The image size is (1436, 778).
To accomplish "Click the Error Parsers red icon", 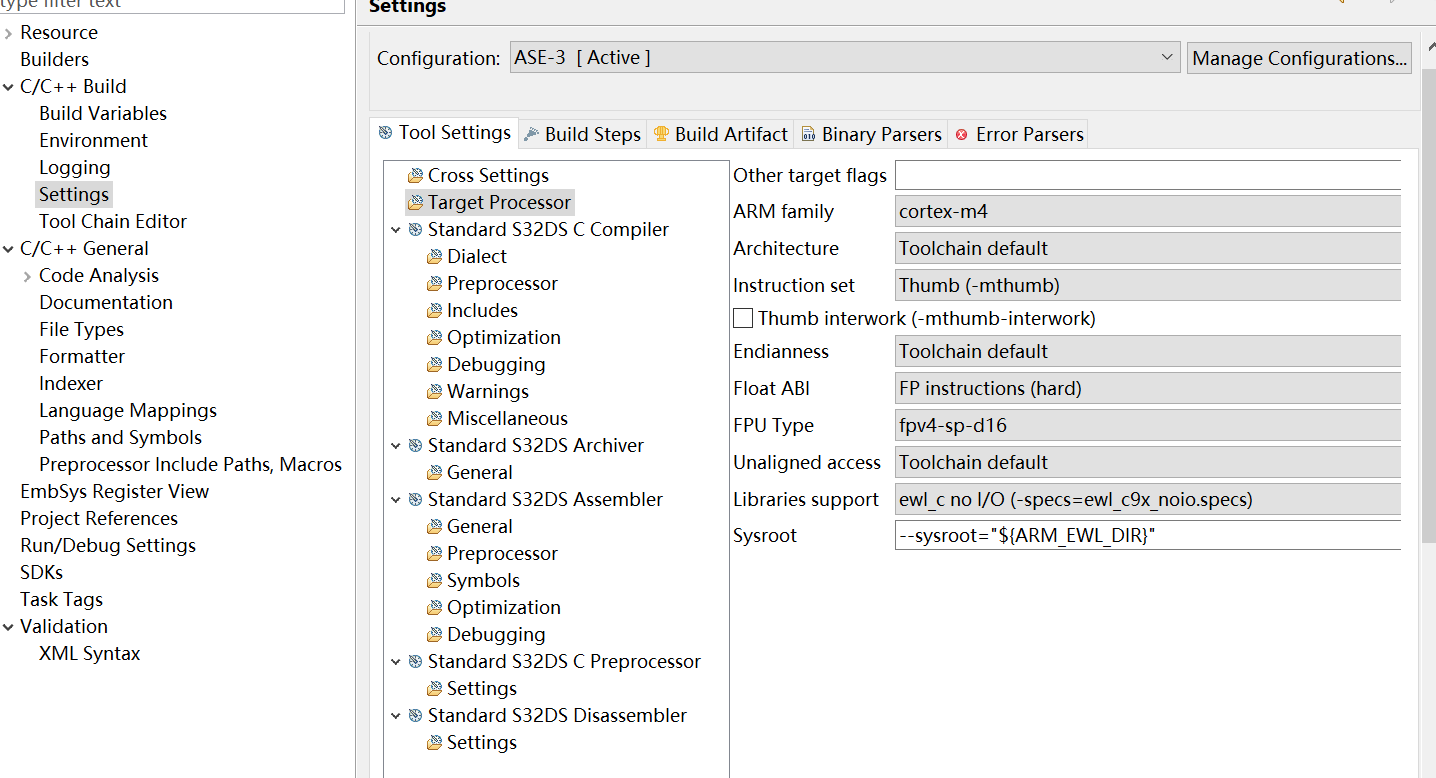I will 962,134.
